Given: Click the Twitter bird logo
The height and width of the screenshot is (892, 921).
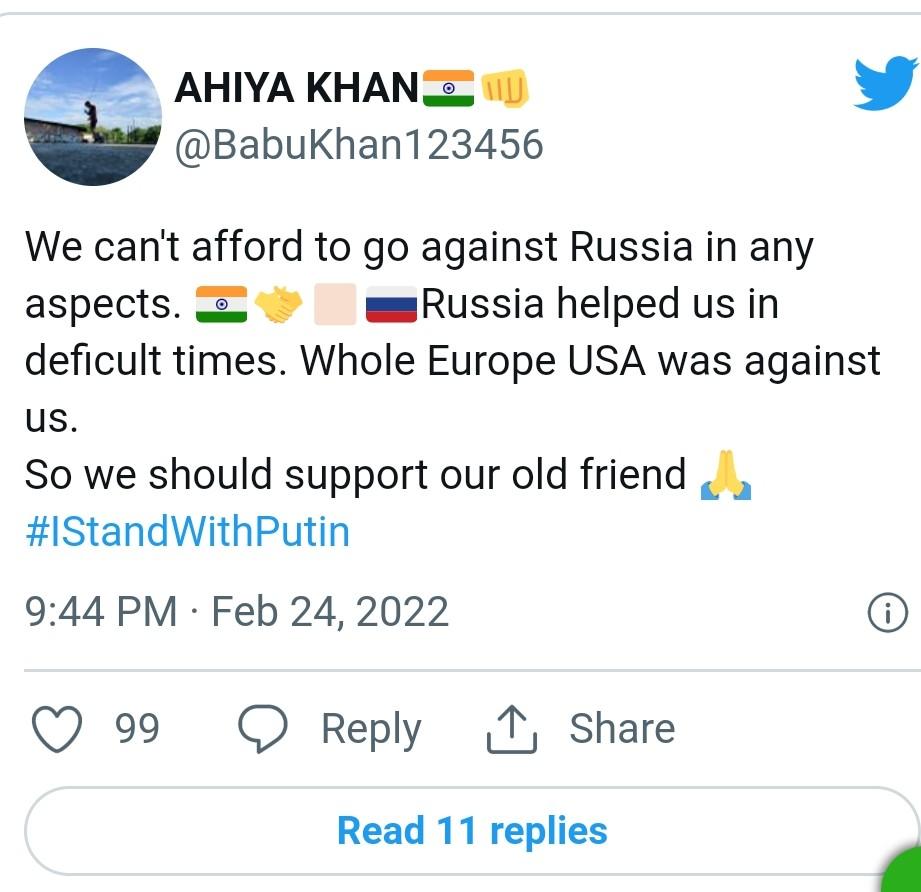Looking at the screenshot, I should tap(884, 82).
